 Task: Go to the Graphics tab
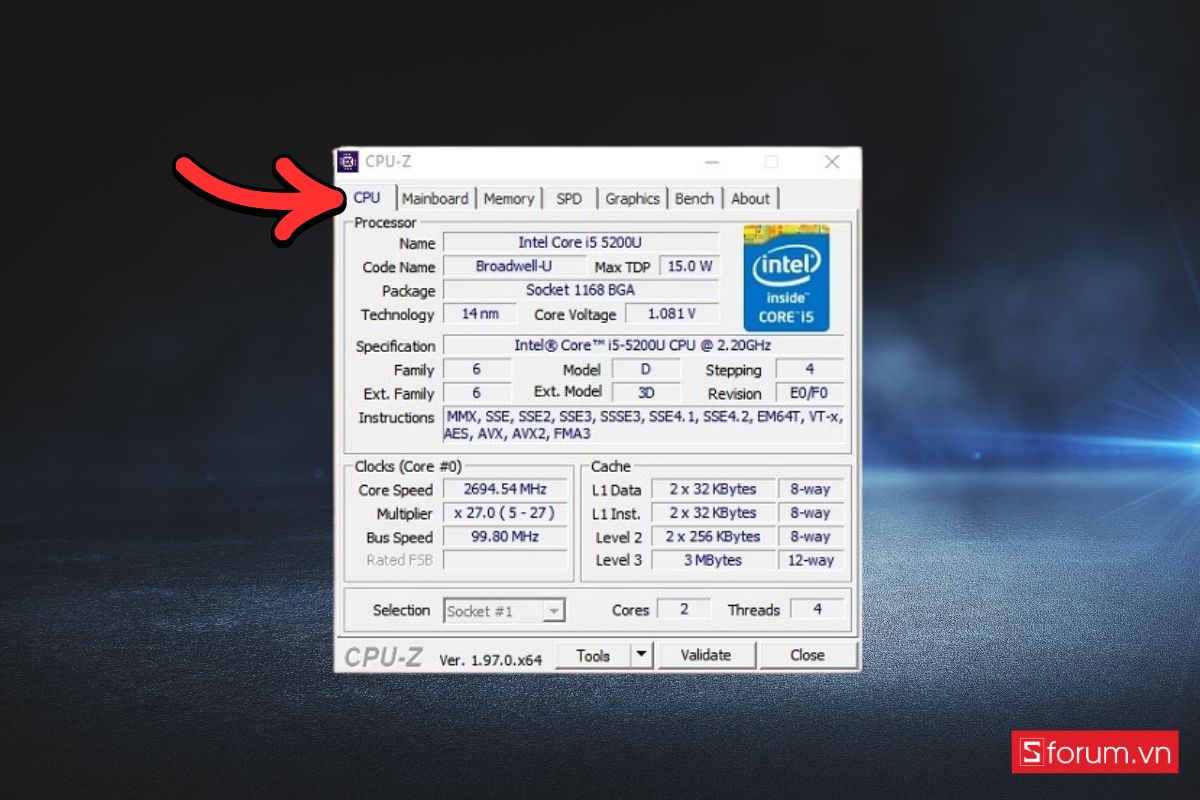pos(632,198)
